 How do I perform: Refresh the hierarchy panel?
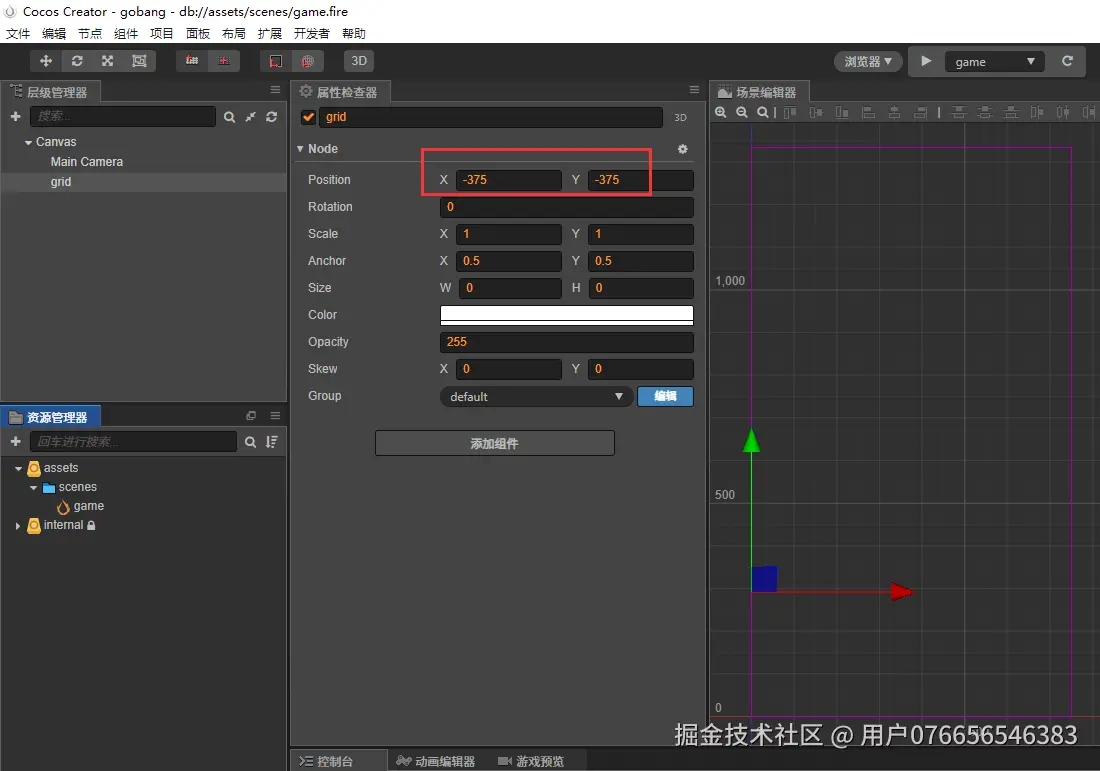tap(271, 117)
